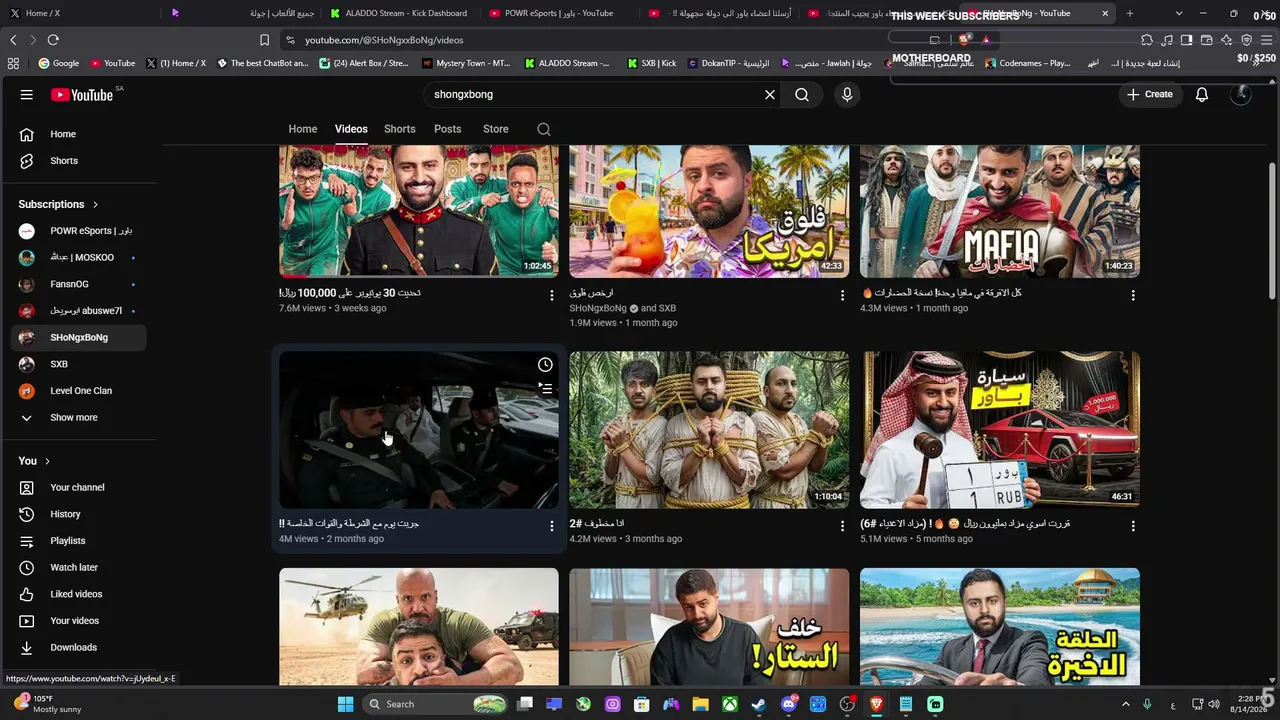Open the Google bookmark

pos(58,63)
